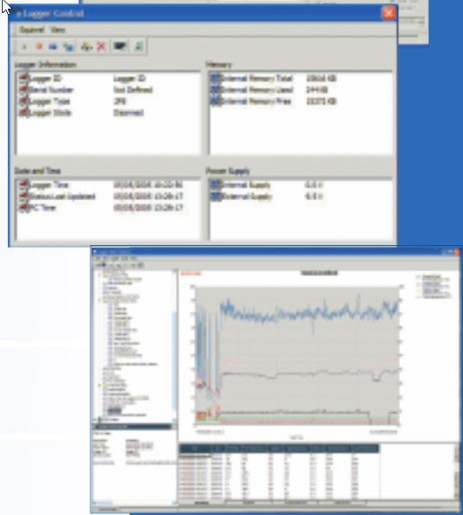The width and height of the screenshot is (463, 515).
Task: Expand the topmost folder in channel tree
Action: pos(100,275)
